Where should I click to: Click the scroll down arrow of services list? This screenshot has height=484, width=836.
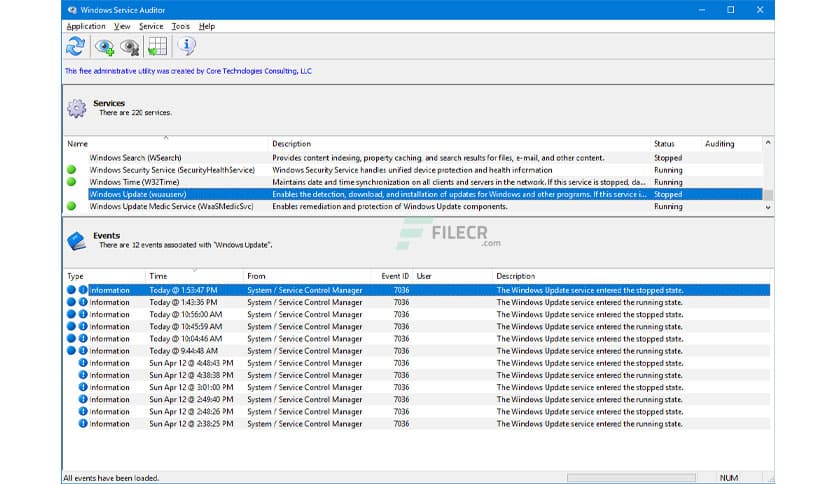(x=768, y=208)
